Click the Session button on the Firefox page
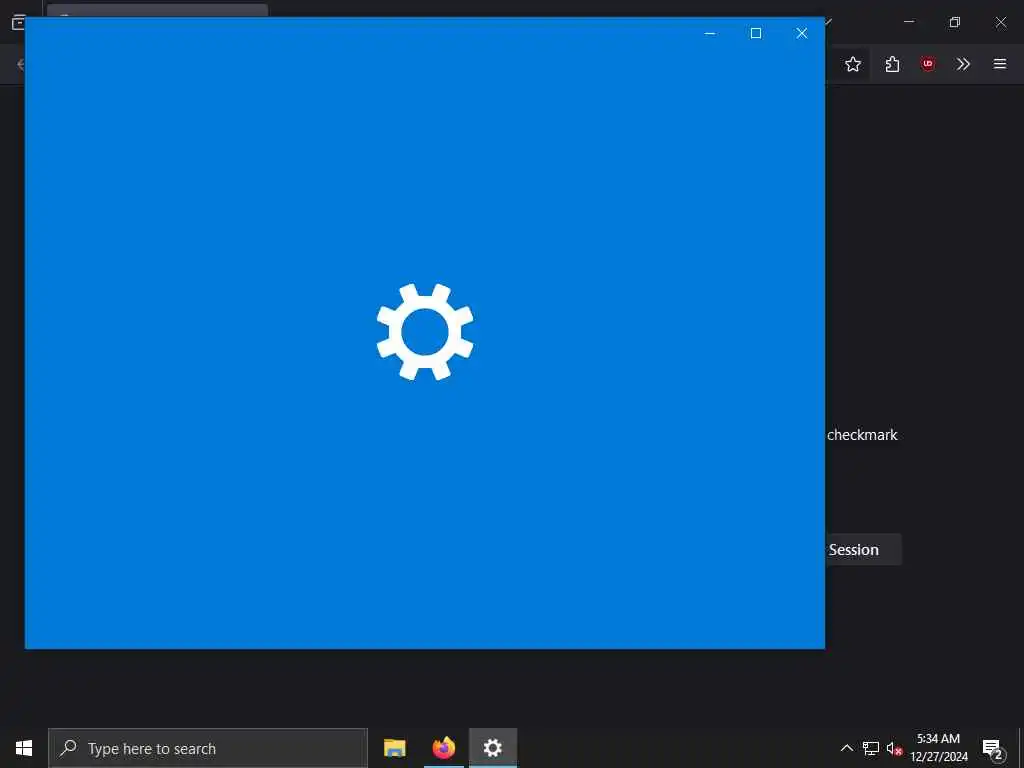Image resolution: width=1024 pixels, height=768 pixels. coord(863,550)
